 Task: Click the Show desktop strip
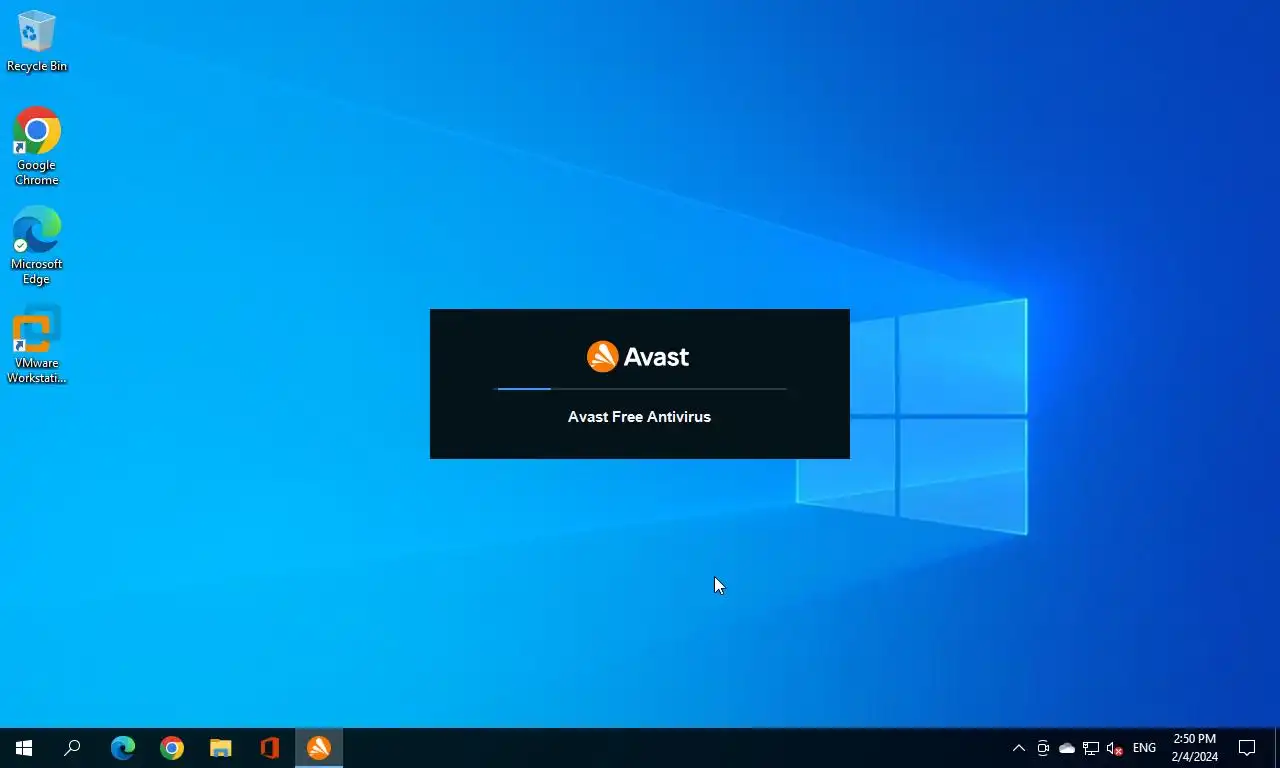pos(1277,748)
